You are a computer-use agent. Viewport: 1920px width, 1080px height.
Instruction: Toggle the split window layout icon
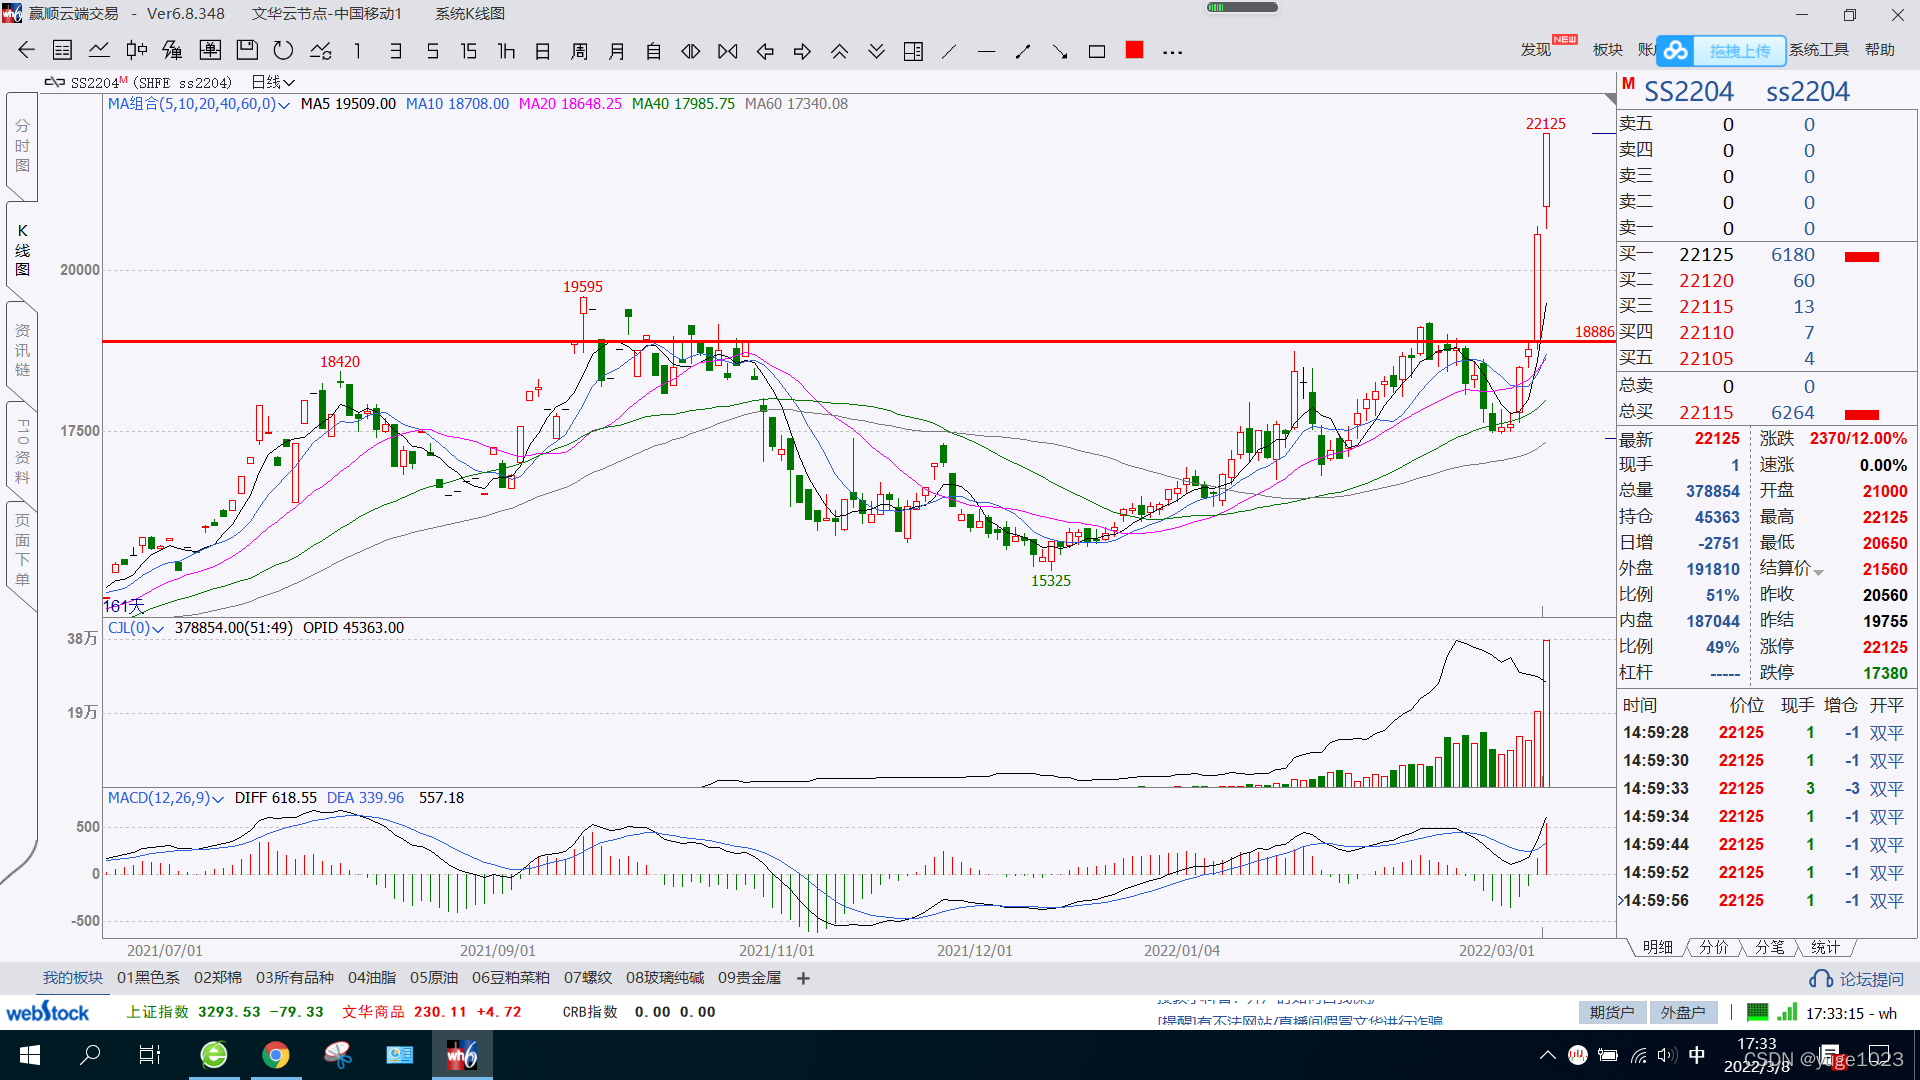pos(913,51)
